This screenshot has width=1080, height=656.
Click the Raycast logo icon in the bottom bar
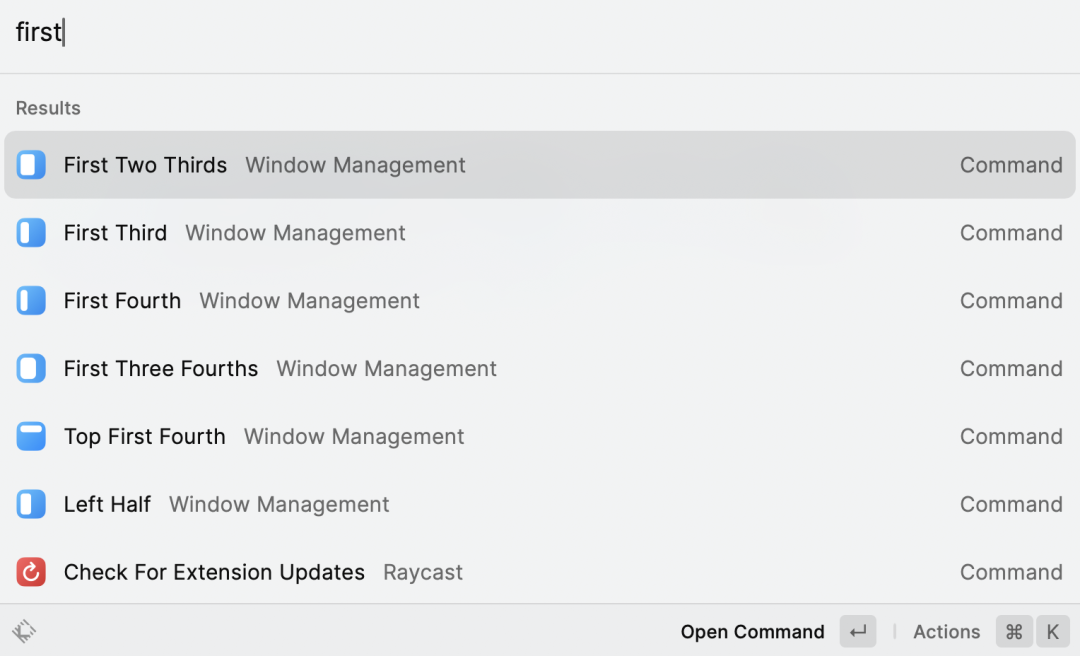(24, 631)
